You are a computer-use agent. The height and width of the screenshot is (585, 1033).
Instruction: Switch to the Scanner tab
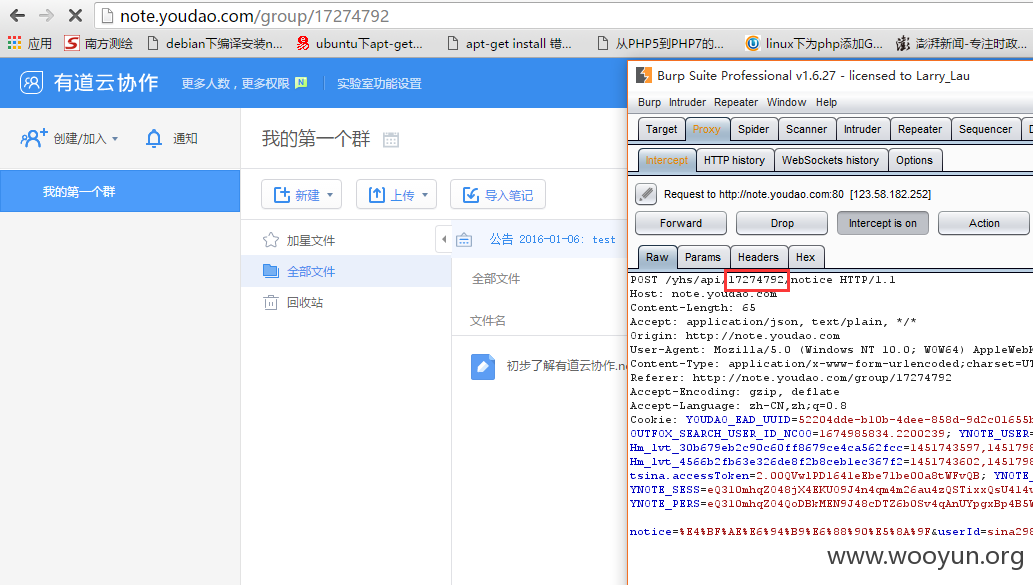(x=806, y=129)
